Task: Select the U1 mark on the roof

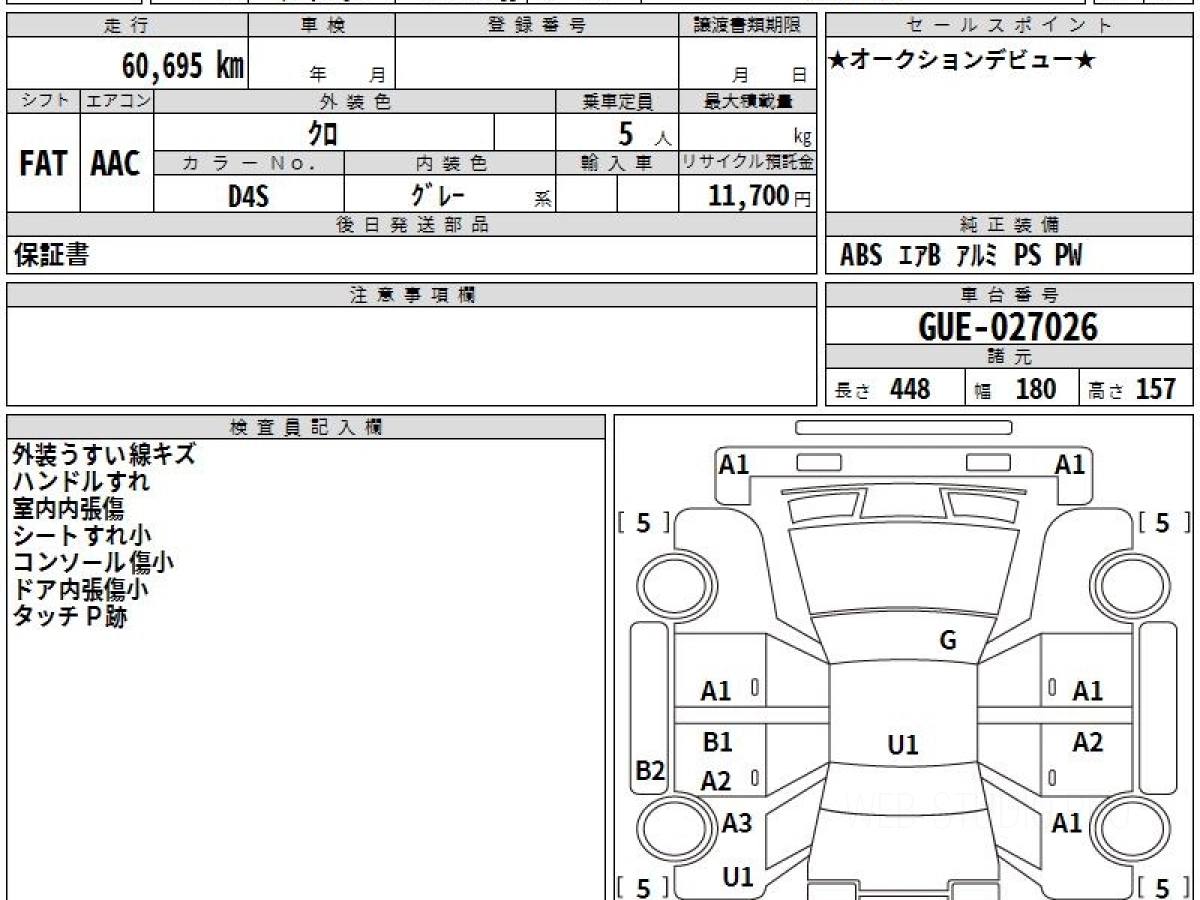Action: pyautogui.click(x=903, y=745)
